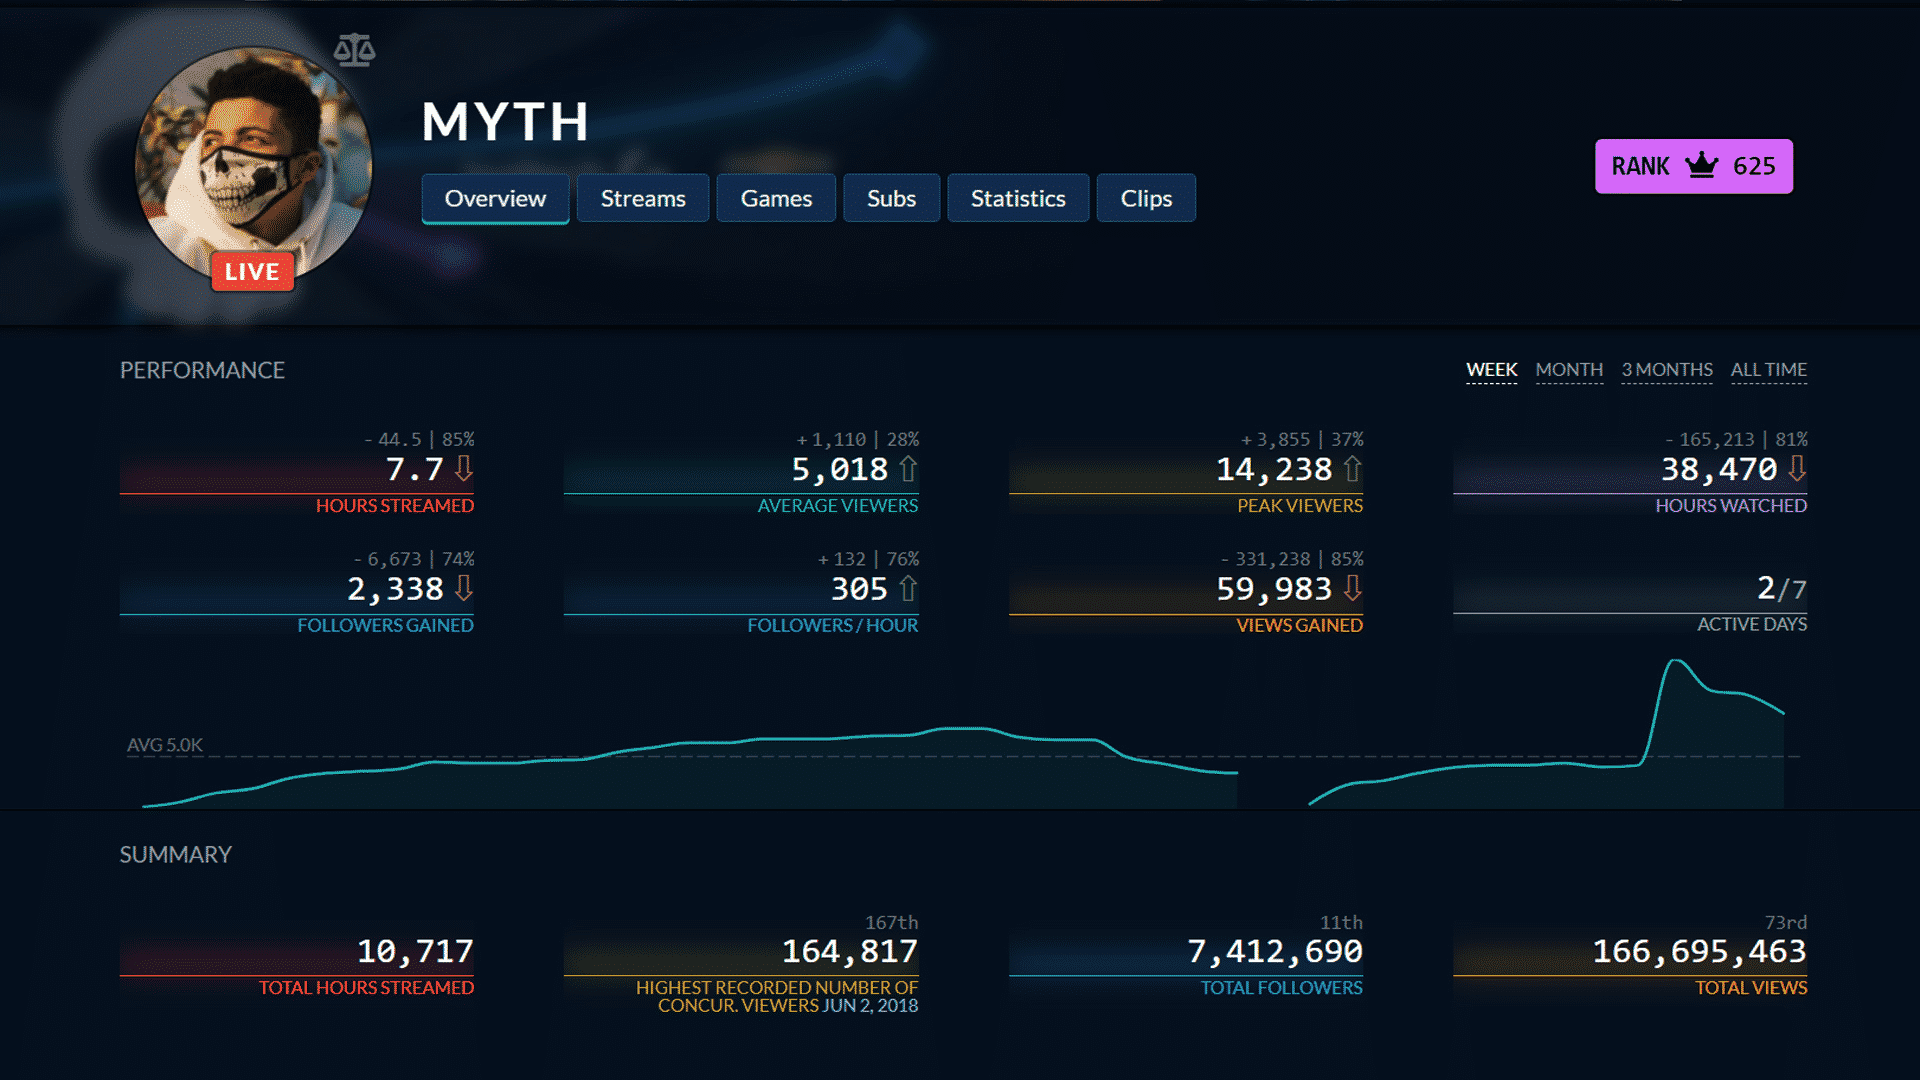The width and height of the screenshot is (1920, 1080).
Task: Click the 11th ranking text
Action: click(1341, 922)
